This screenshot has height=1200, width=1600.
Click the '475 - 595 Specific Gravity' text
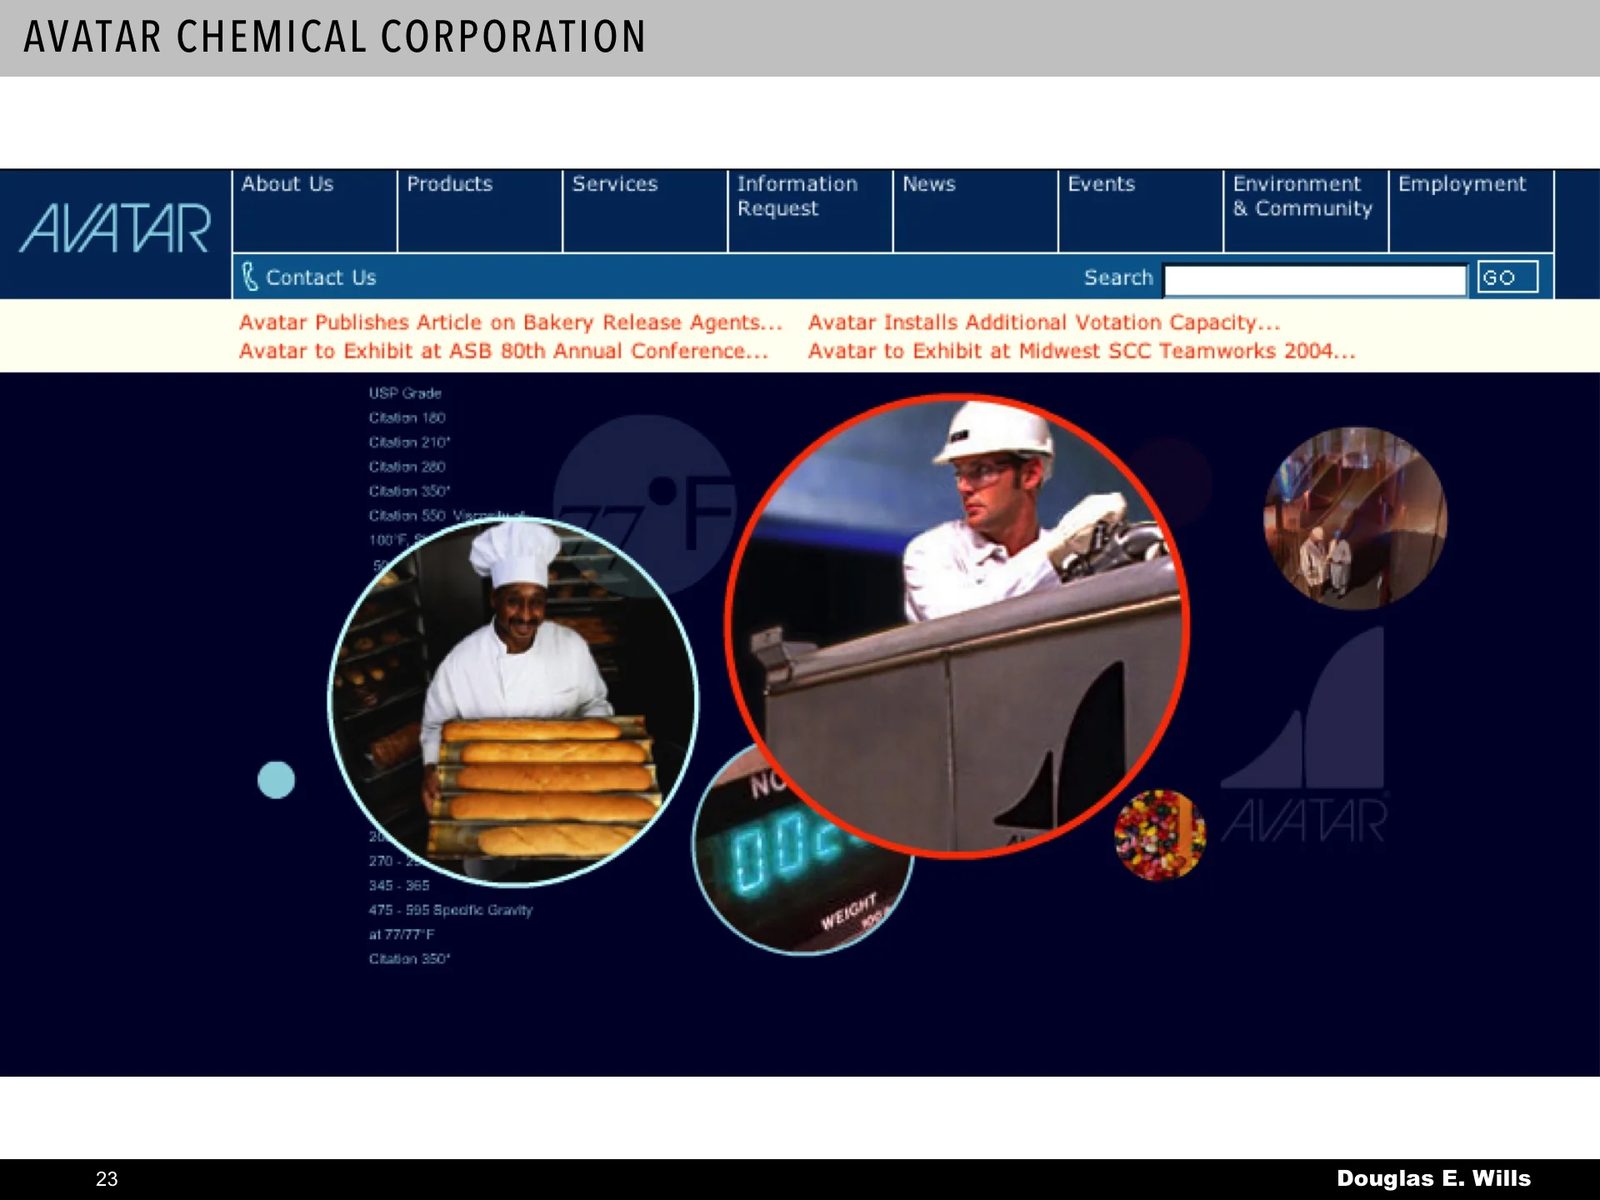[450, 910]
